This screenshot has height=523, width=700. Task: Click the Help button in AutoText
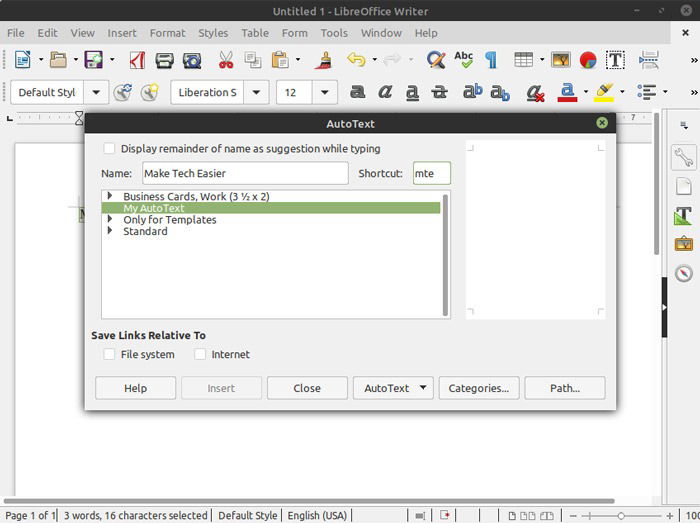[135, 388]
